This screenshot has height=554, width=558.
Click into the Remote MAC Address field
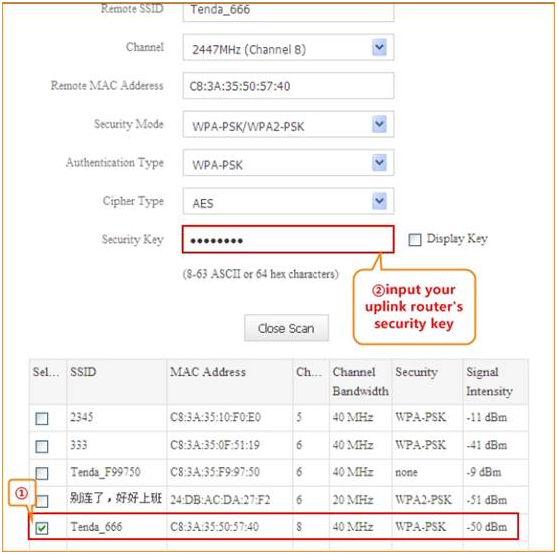pyautogui.click(x=288, y=86)
